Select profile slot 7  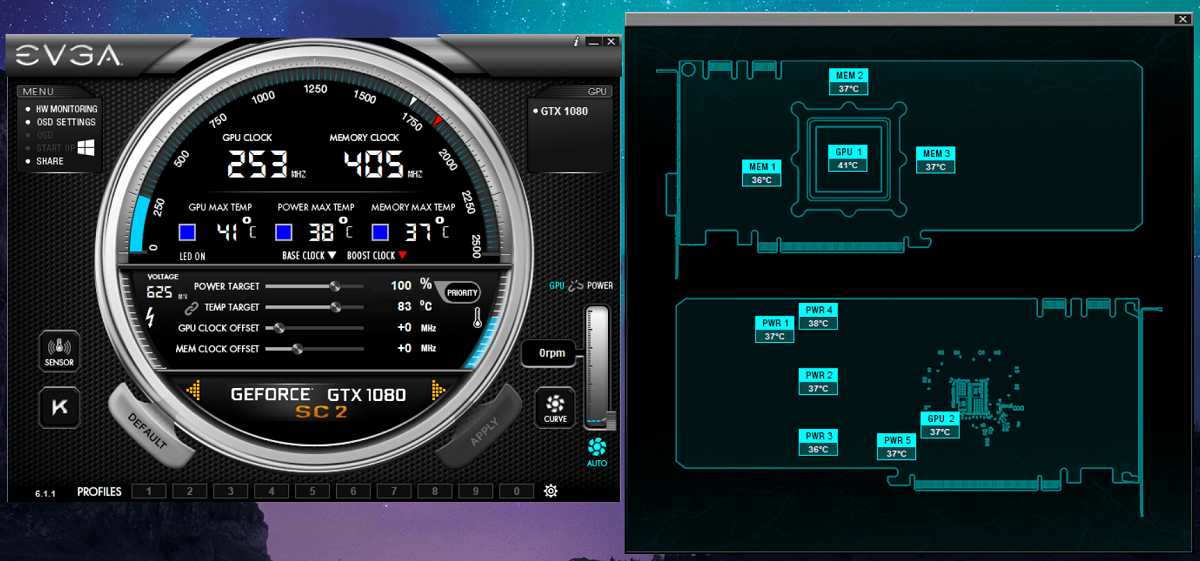point(394,491)
